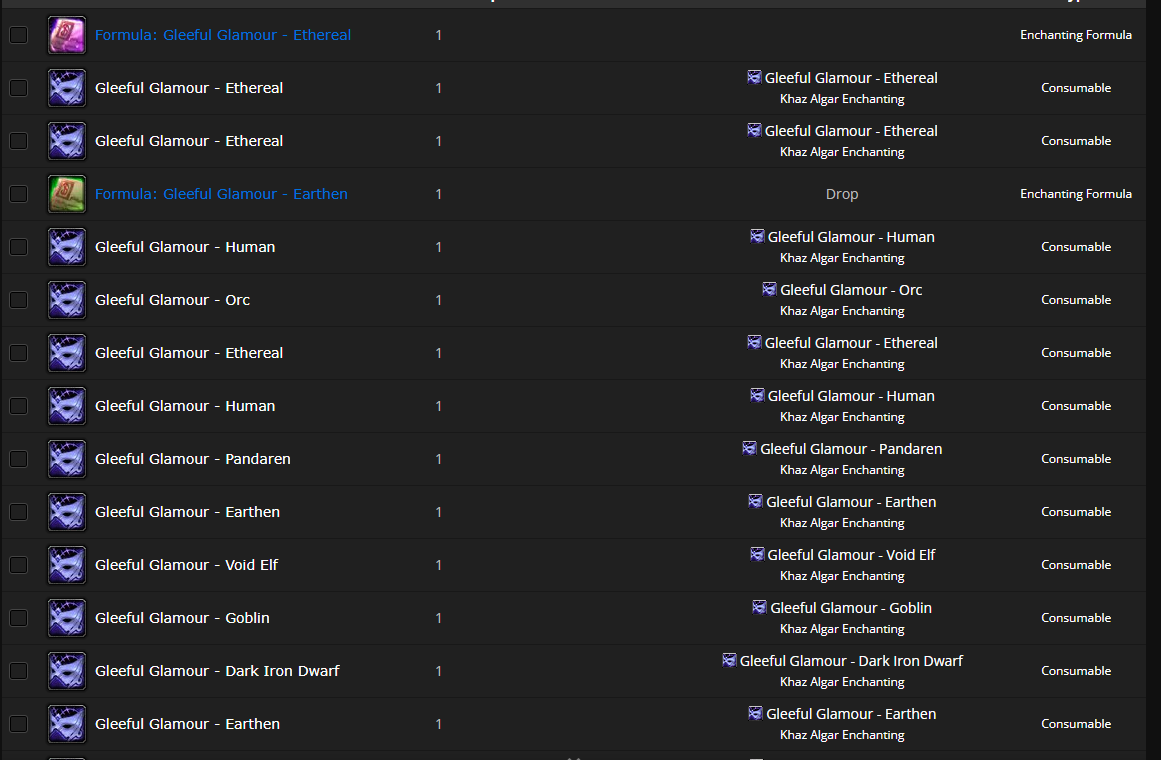Click Khaz Algar Enchanting under the Pandaren source
The width and height of the screenshot is (1161, 760).
click(x=842, y=470)
